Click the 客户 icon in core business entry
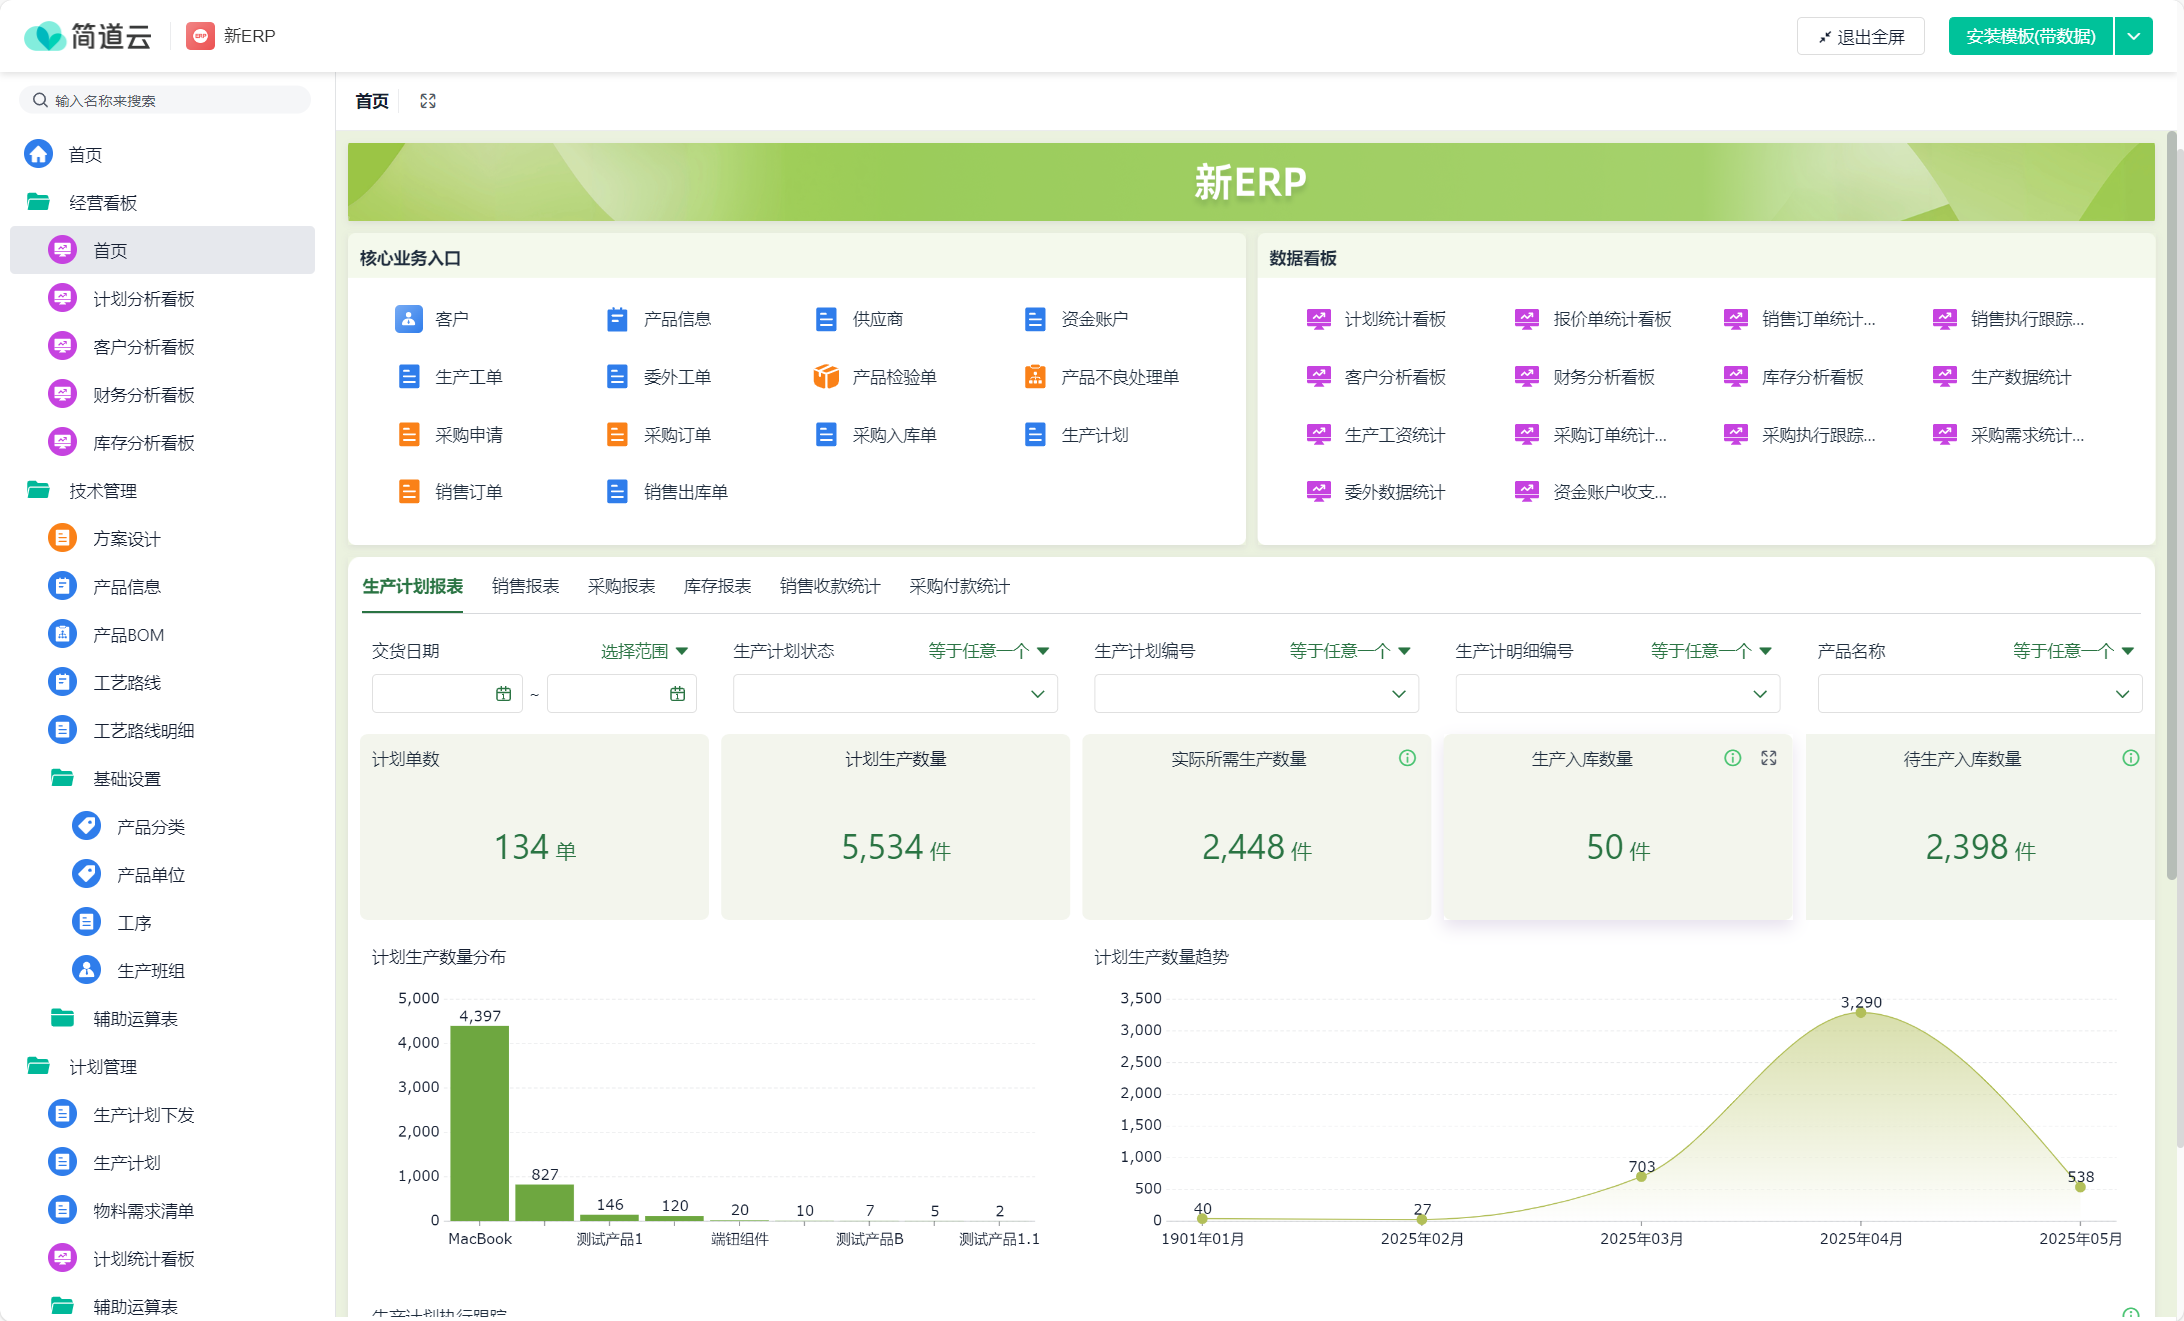The image size is (2184, 1321). click(408, 319)
